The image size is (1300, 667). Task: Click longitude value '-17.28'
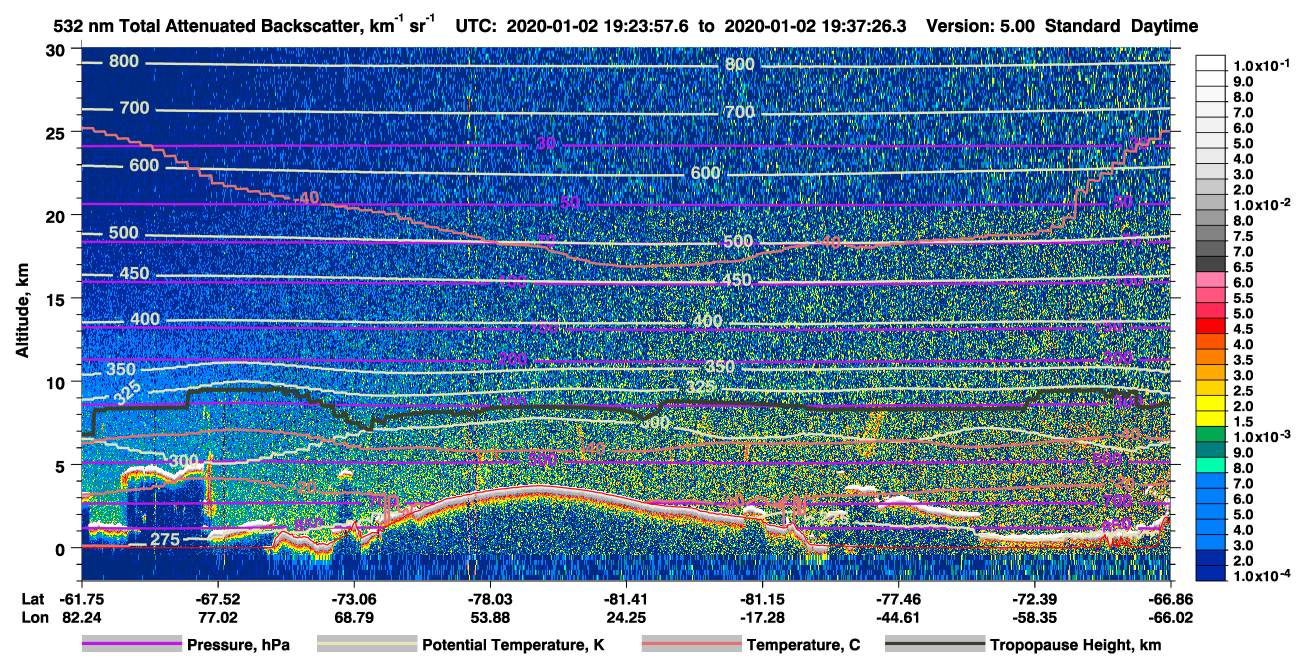point(762,617)
